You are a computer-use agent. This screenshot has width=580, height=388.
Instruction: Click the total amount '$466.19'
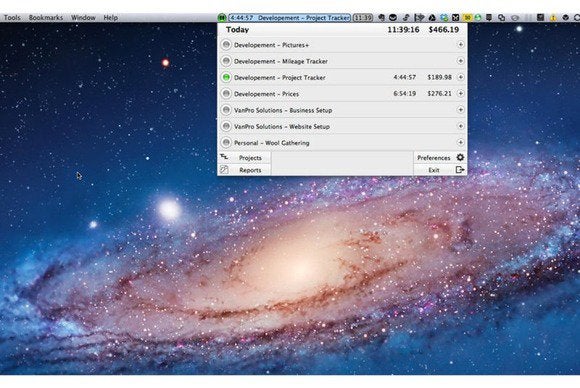(444, 30)
